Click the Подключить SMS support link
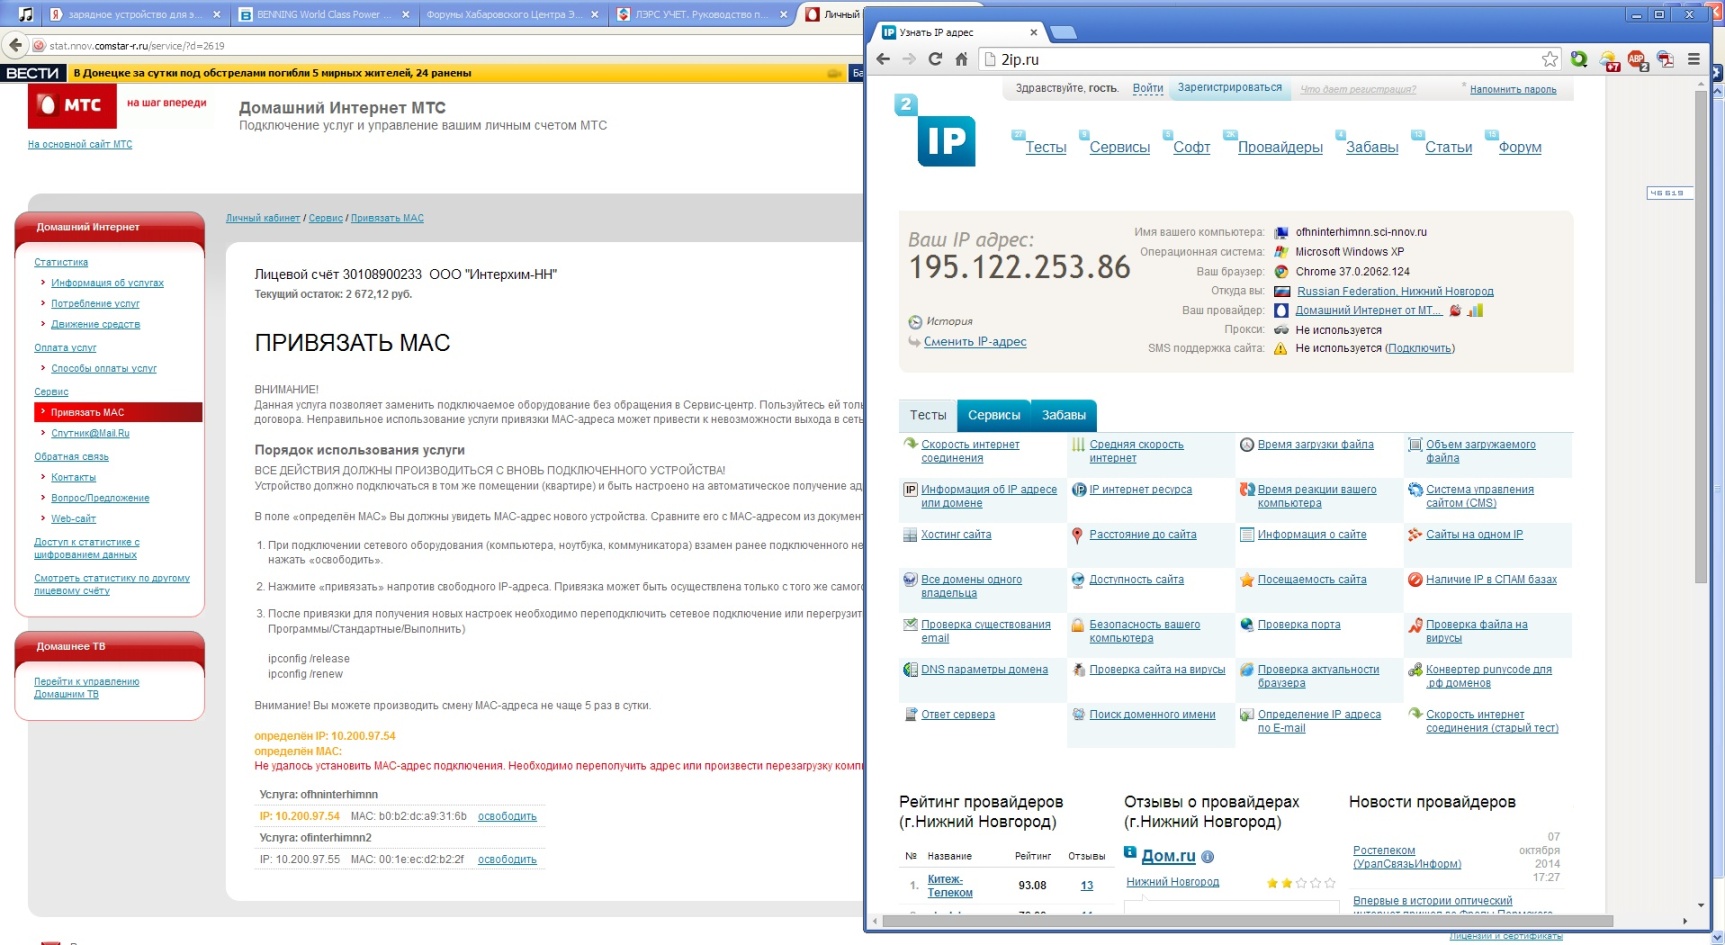The image size is (1725, 945). click(1420, 348)
